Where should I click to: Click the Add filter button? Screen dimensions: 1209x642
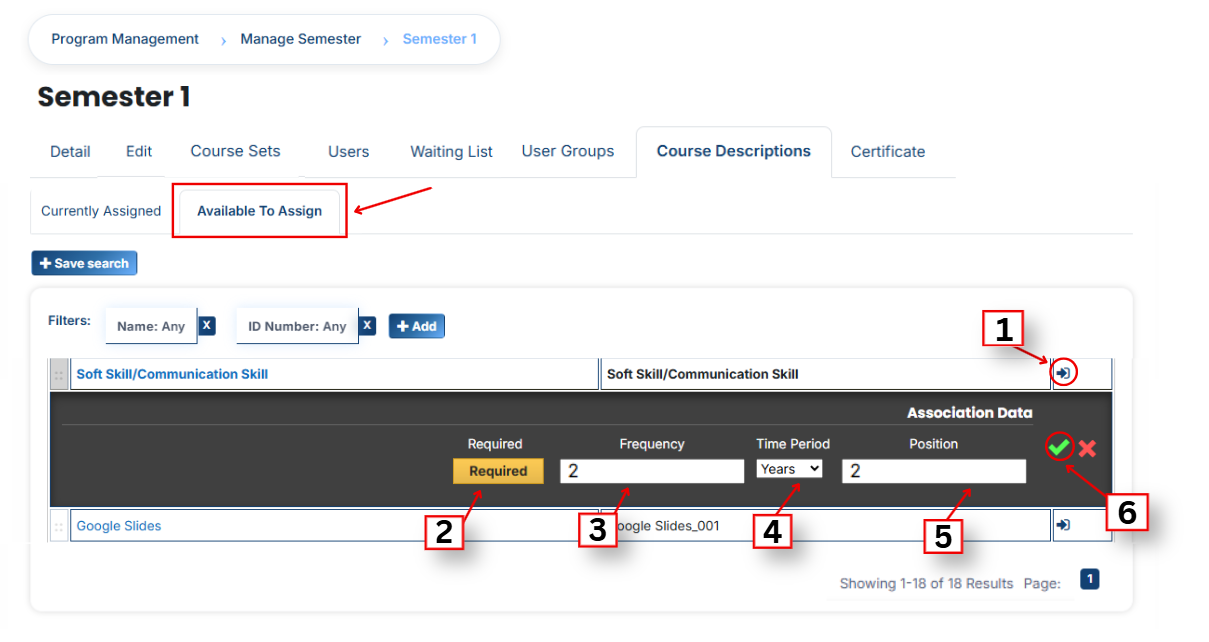(x=417, y=326)
